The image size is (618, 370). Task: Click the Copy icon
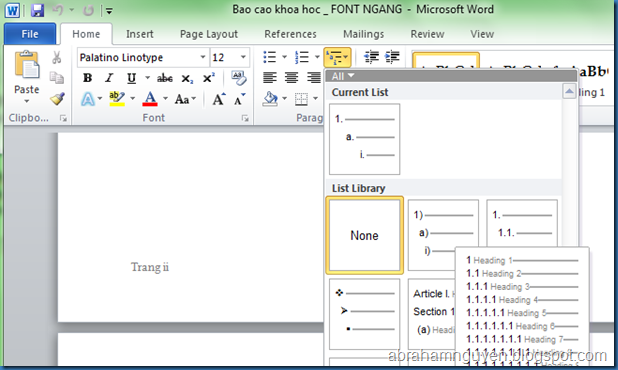(57, 78)
